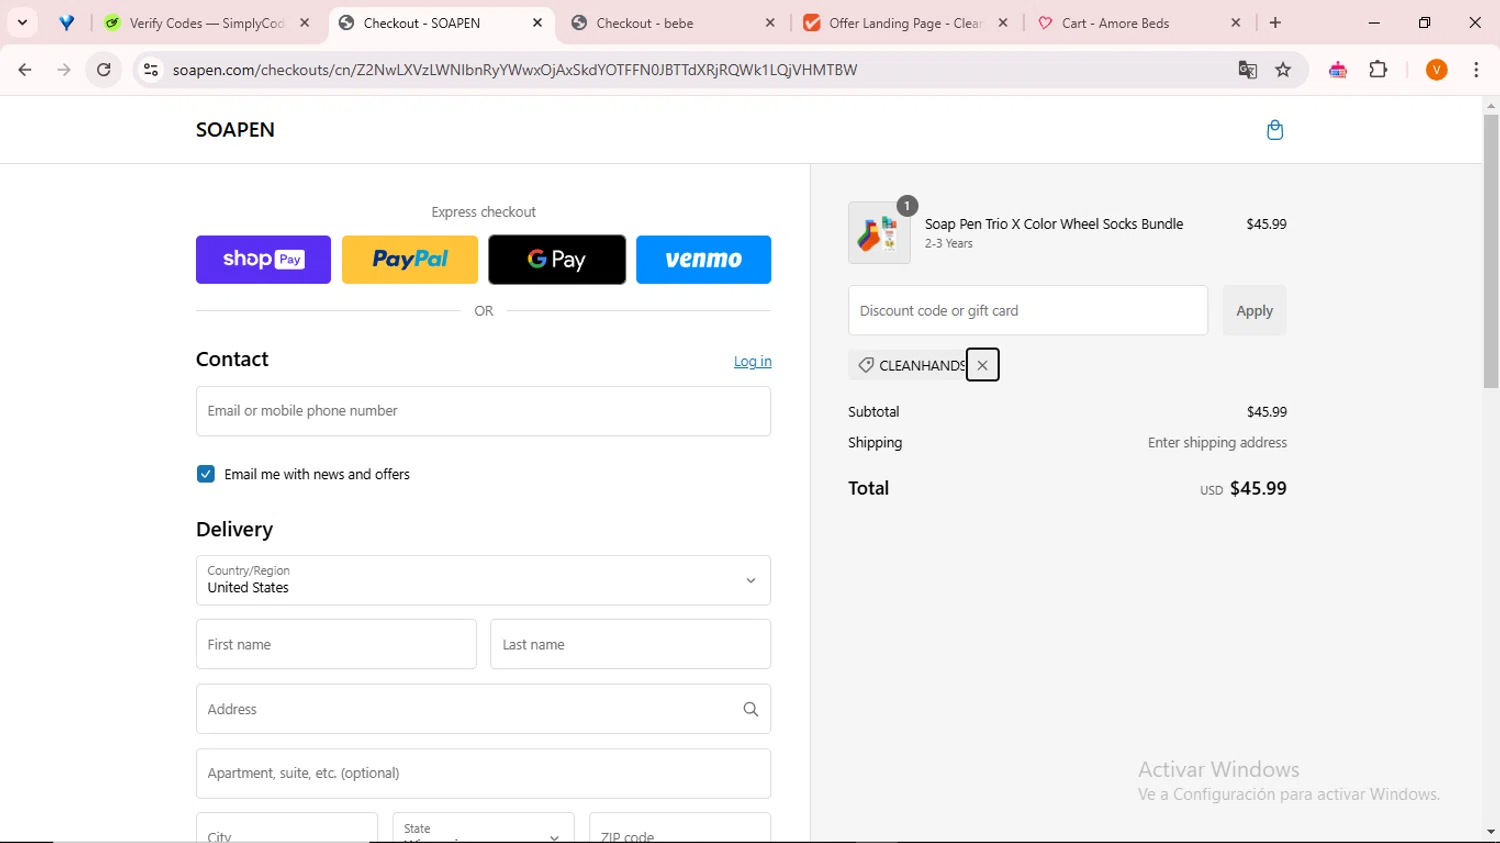1500x843 pixels.
Task: Open the shopping bag cart icon
Action: click(x=1275, y=130)
